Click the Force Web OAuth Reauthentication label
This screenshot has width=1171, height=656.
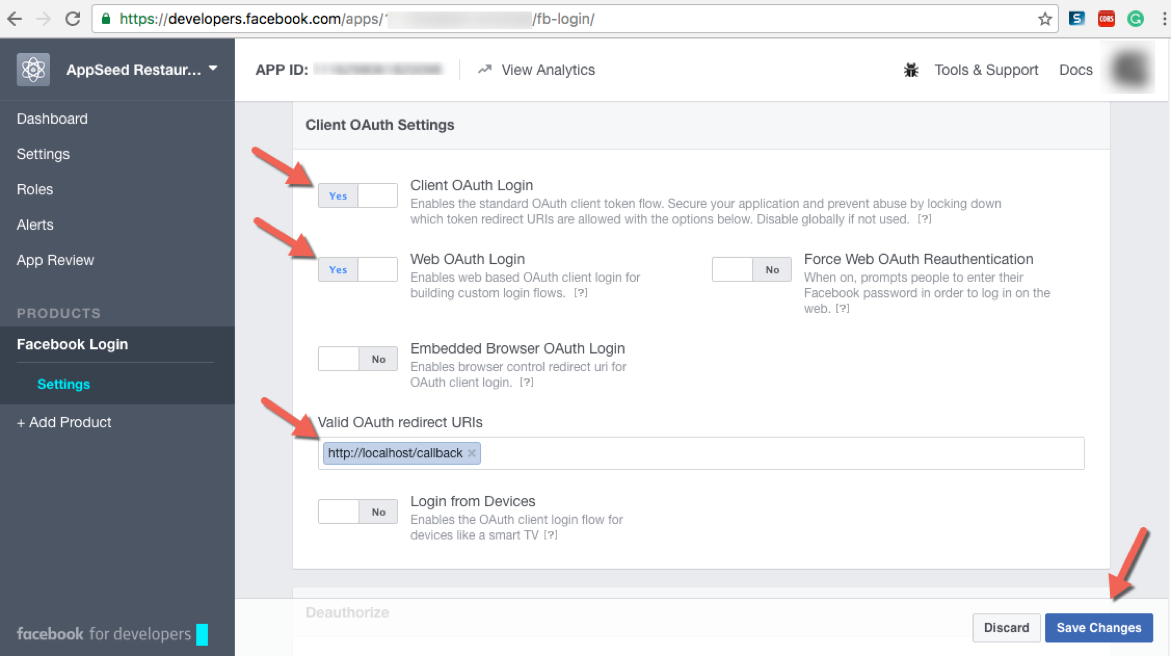pos(919,259)
